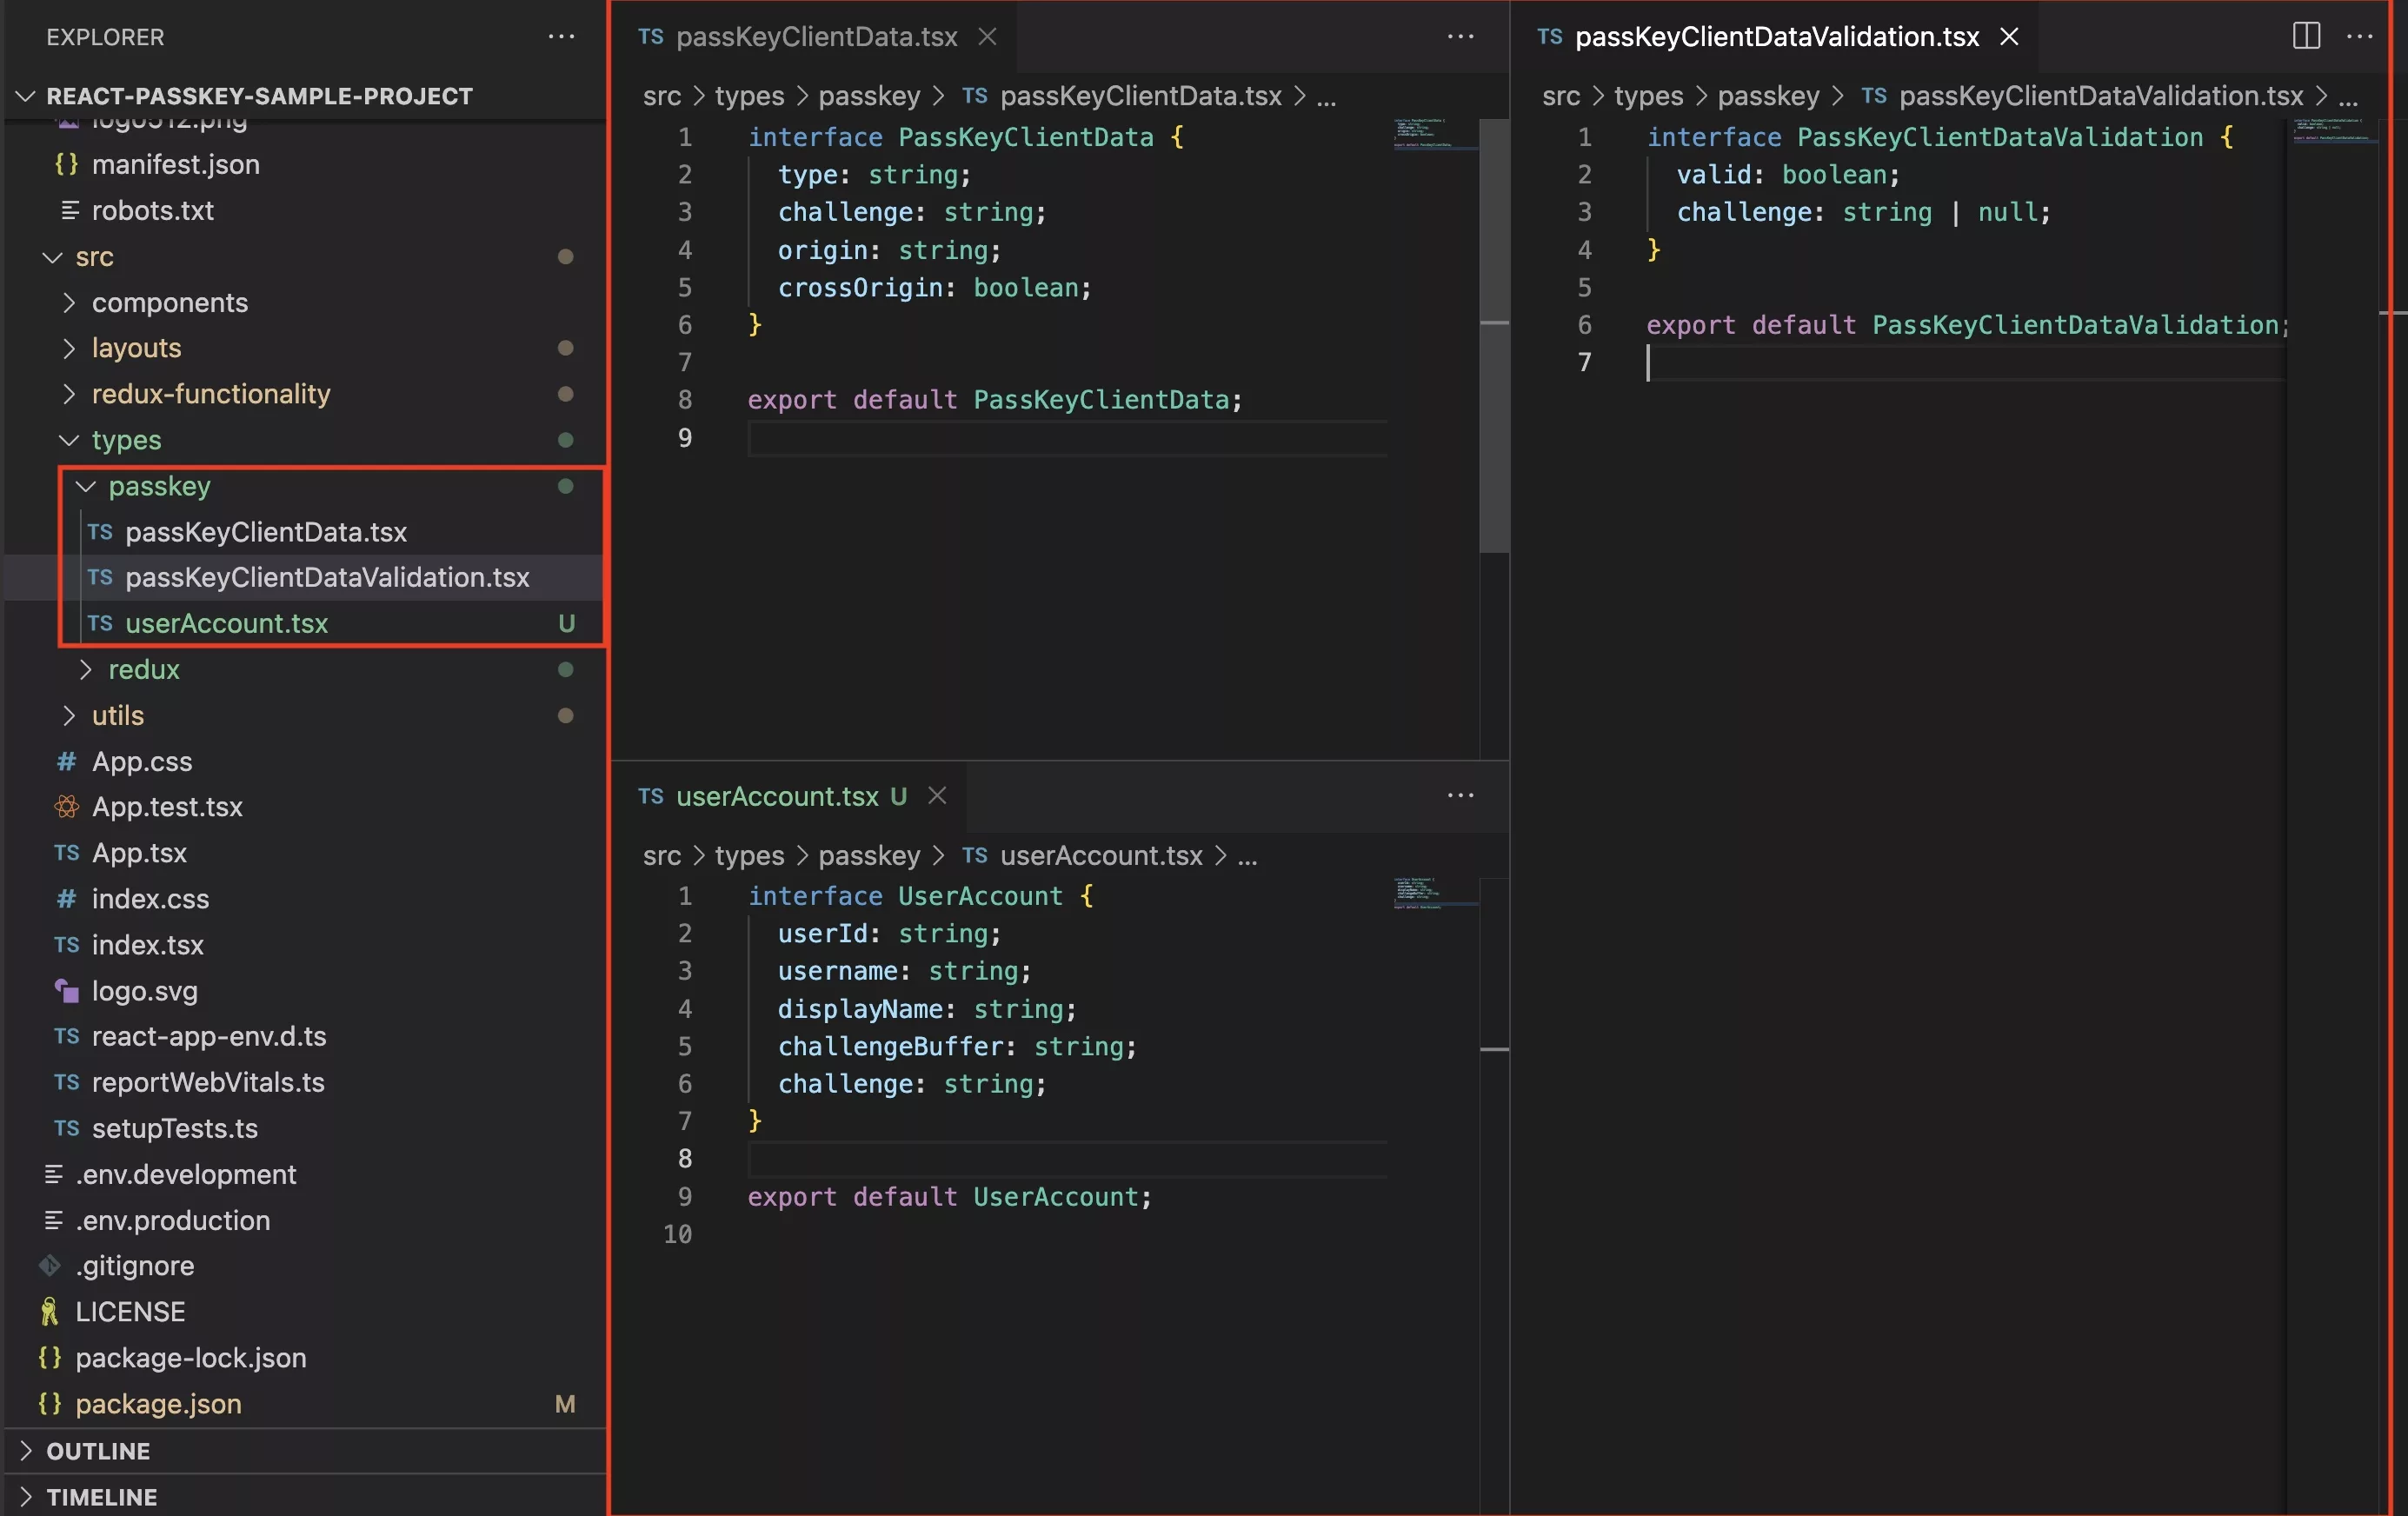2408x1516 pixels.
Task: Expand the OUTLINE section
Action: point(26,1450)
